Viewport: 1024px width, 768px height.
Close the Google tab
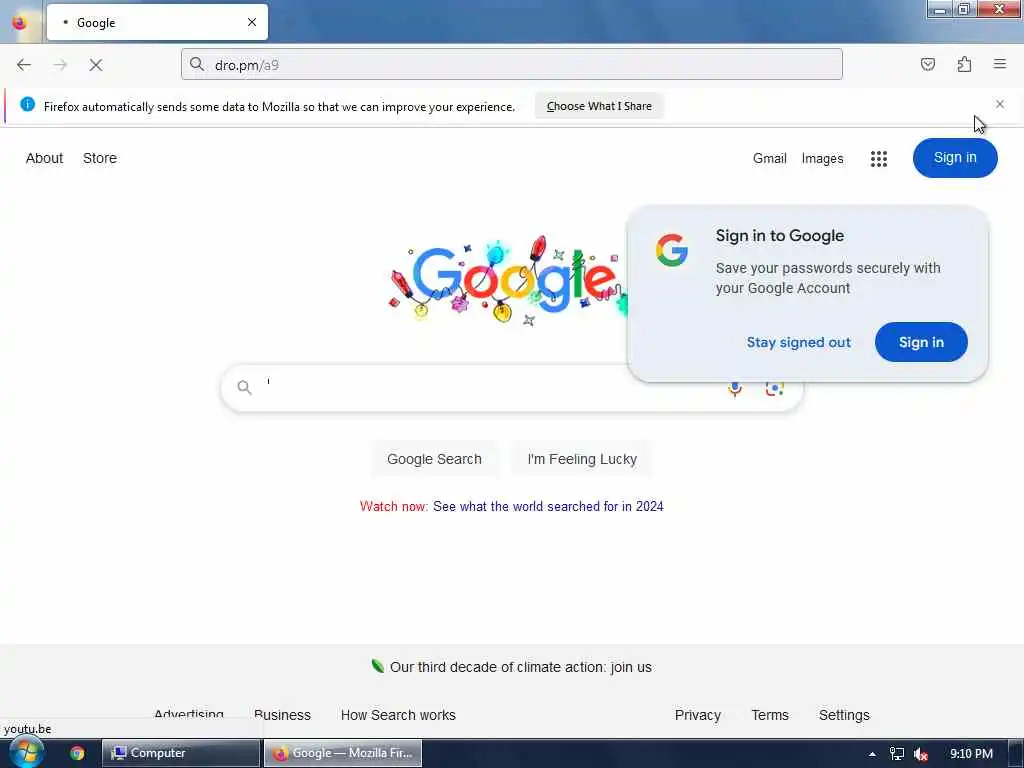tap(252, 22)
